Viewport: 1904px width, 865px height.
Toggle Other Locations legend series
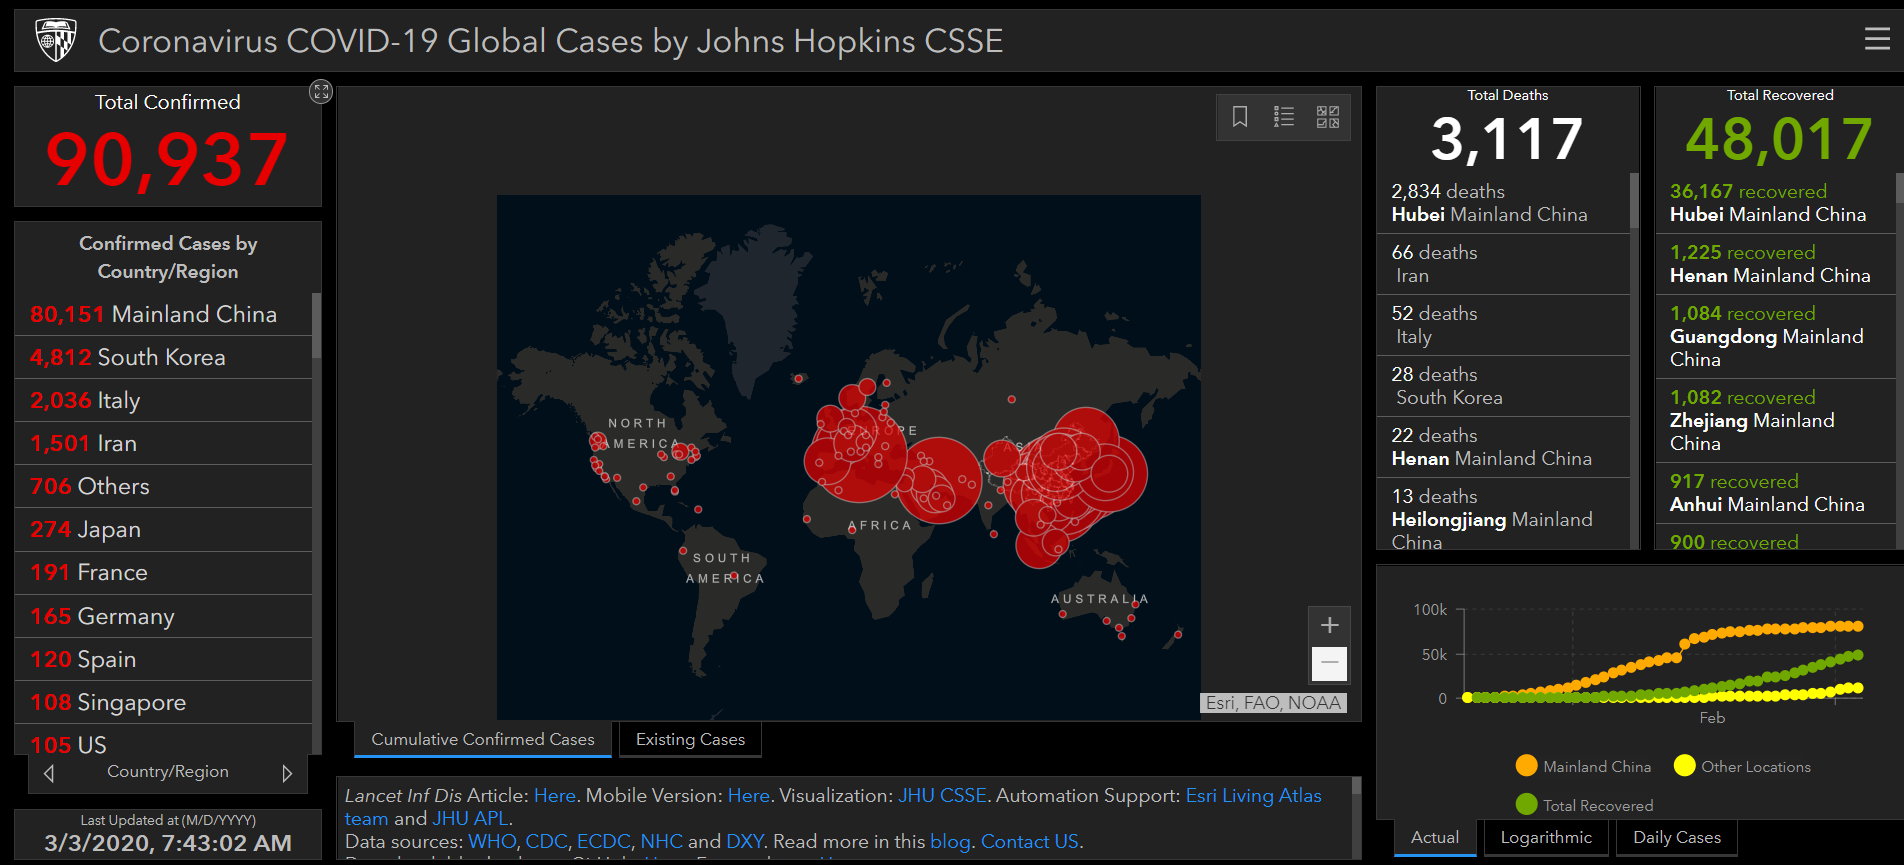click(1742, 766)
